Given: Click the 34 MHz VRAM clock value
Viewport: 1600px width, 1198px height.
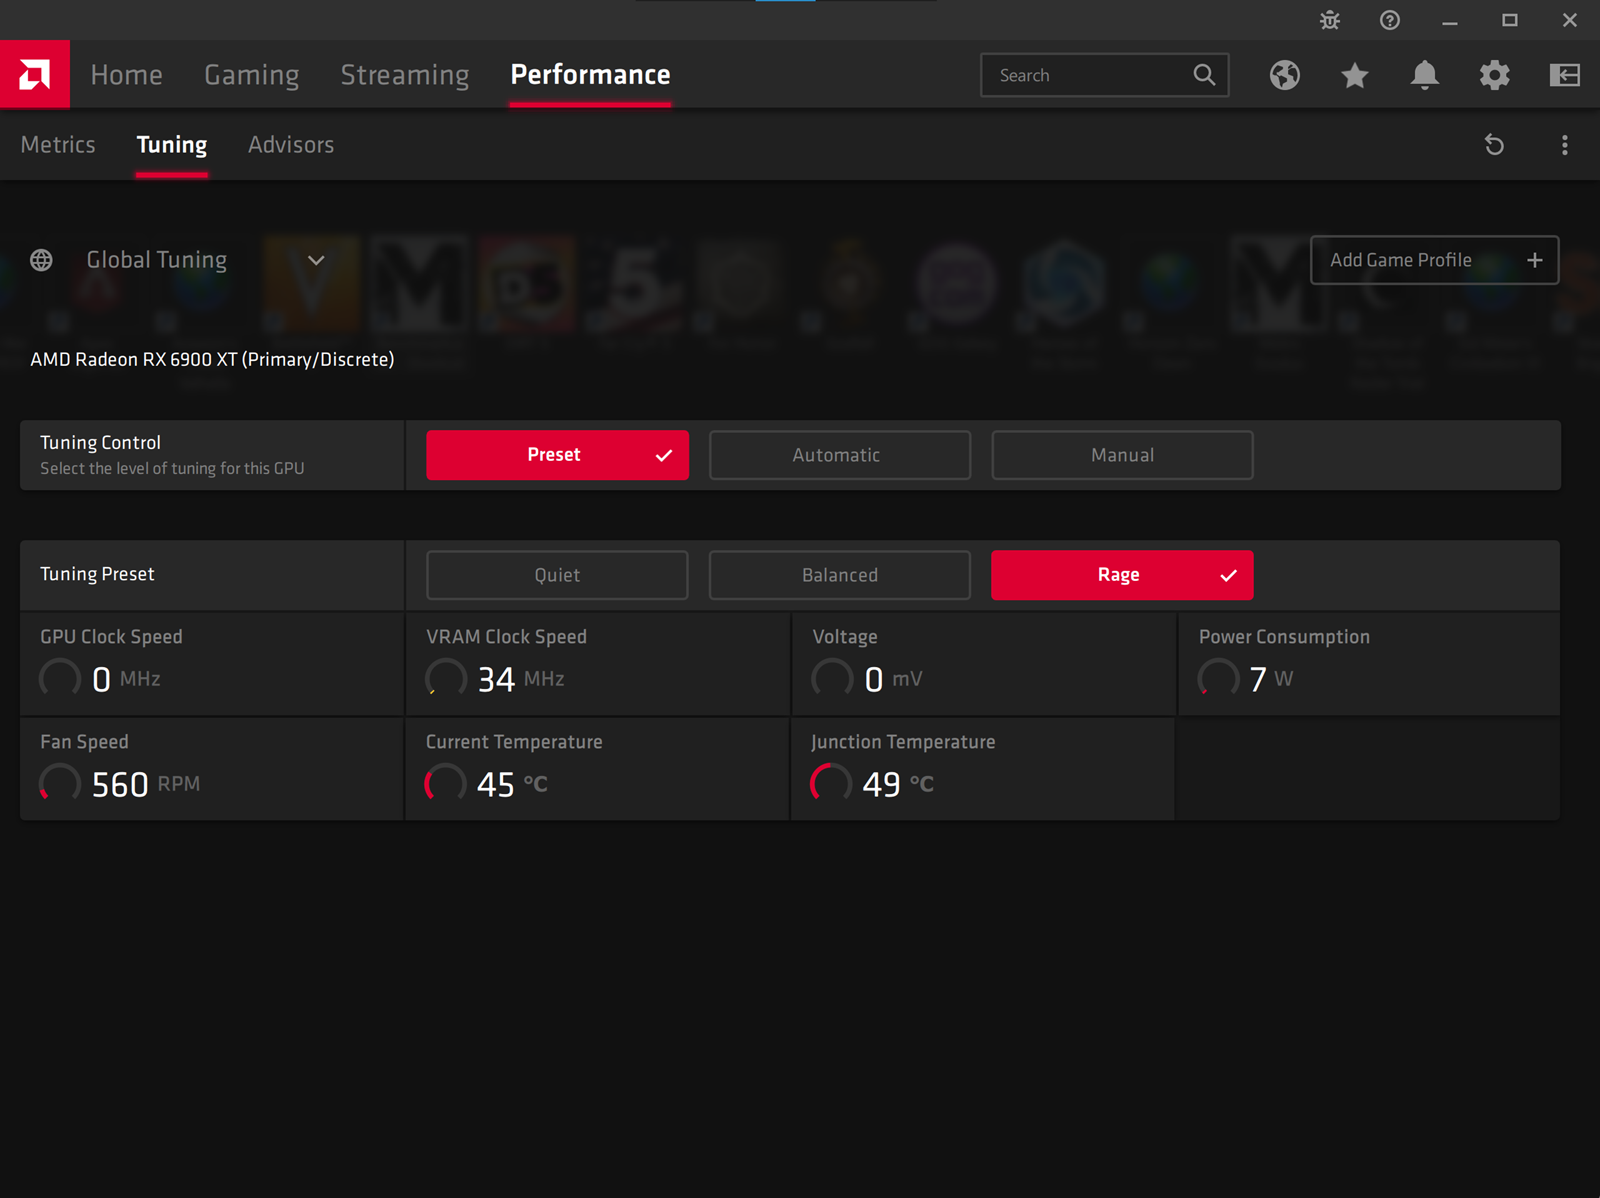Looking at the screenshot, I should (521, 679).
